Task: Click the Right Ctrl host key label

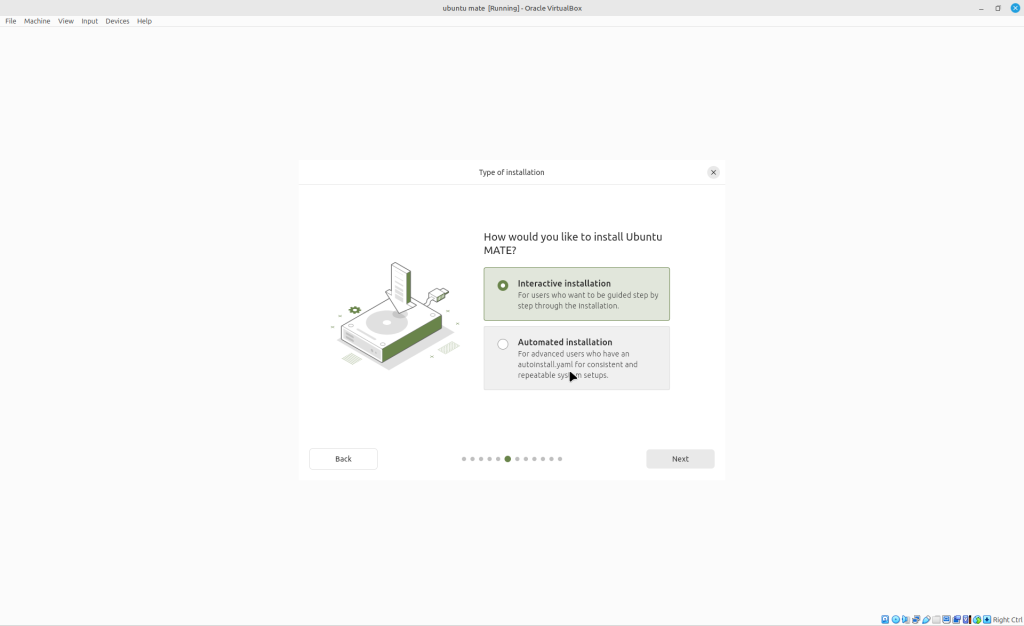Action: [1008, 620]
